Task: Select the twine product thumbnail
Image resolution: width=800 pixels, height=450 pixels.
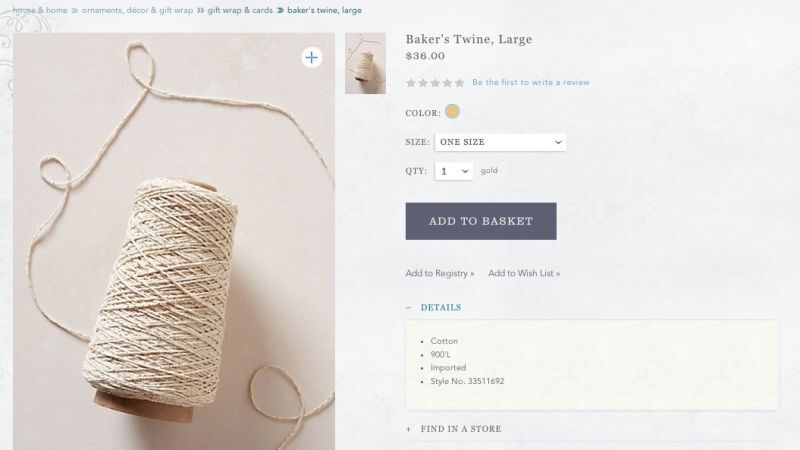Action: 365,63
